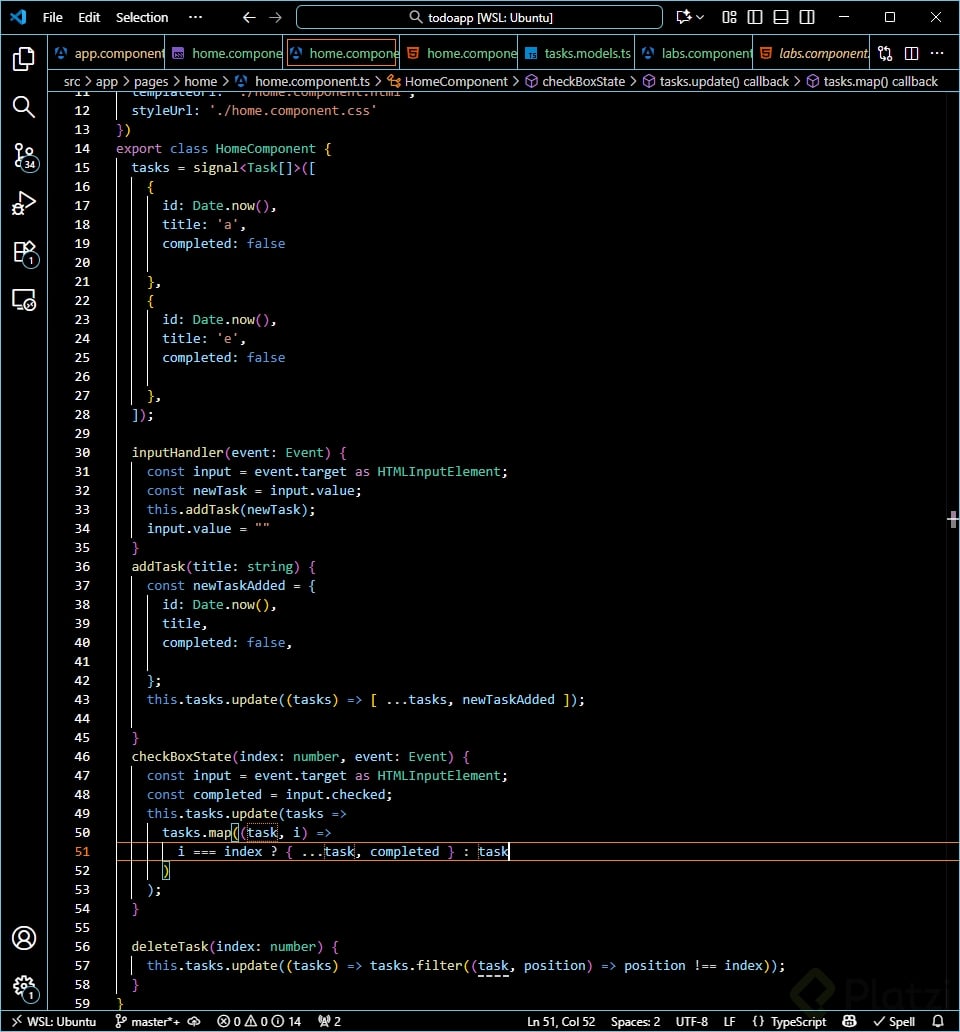Viewport: 960px width, 1032px height.
Task: Expand the hidden menu items ellipsis
Action: (197, 17)
